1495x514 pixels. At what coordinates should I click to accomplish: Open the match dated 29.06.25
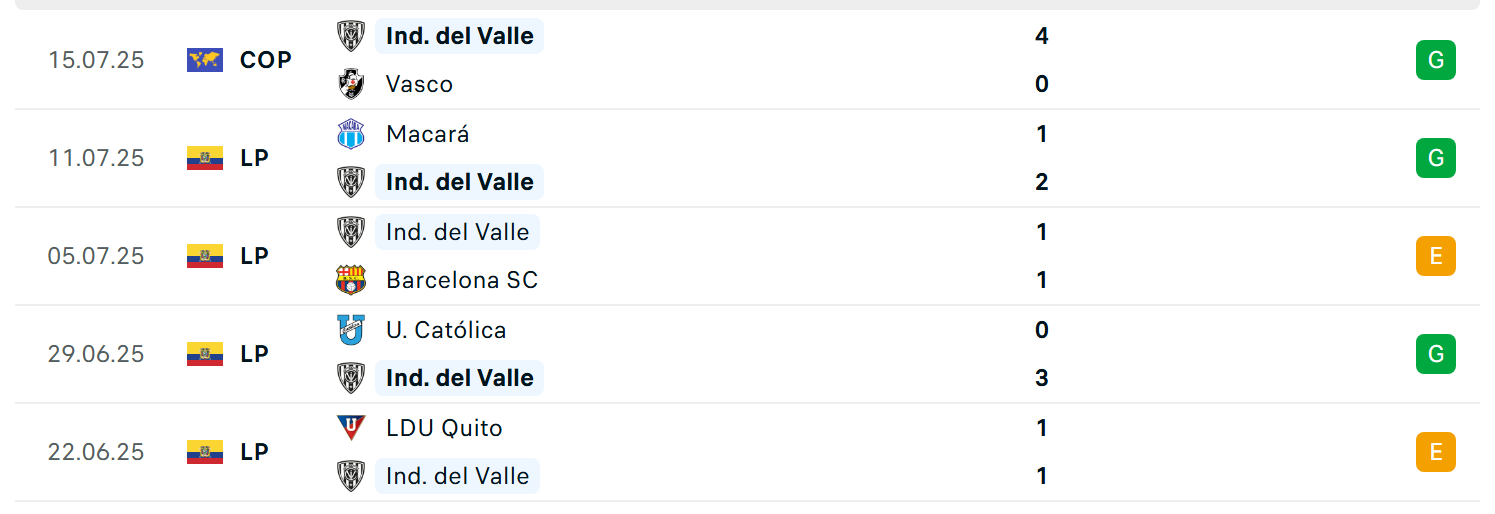[747, 354]
